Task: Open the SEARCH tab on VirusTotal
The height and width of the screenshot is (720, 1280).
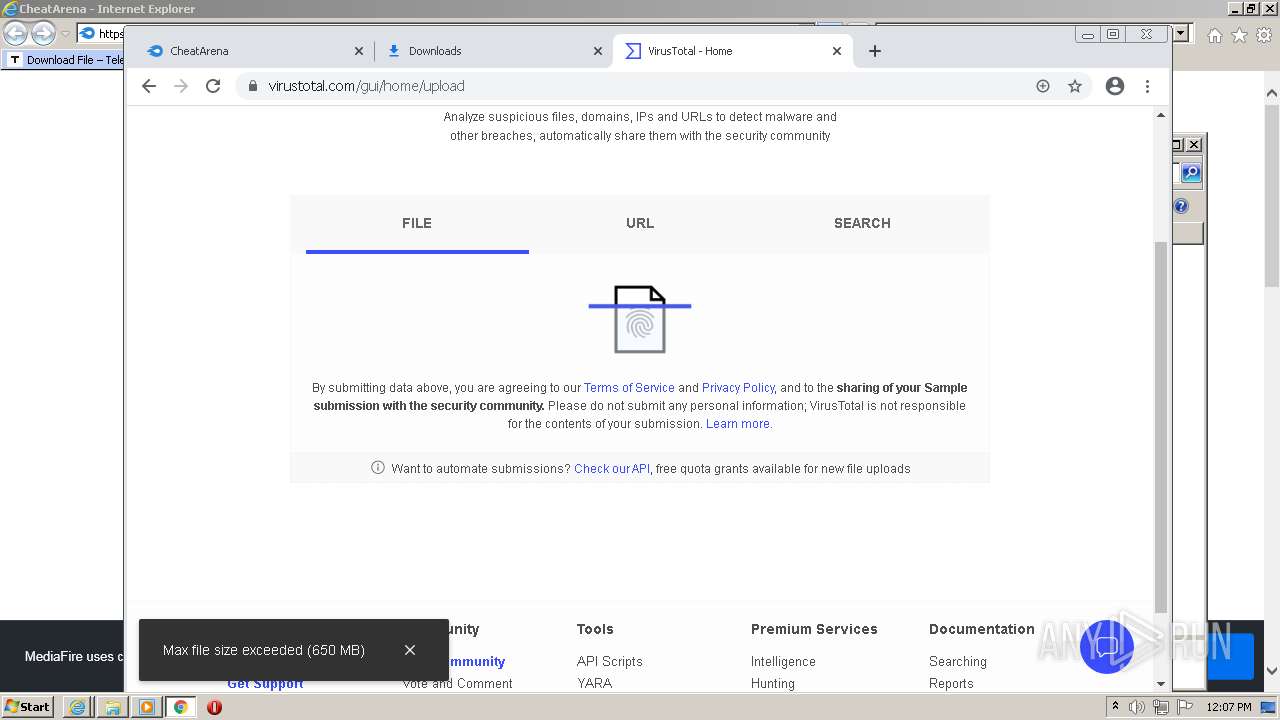Action: click(862, 223)
